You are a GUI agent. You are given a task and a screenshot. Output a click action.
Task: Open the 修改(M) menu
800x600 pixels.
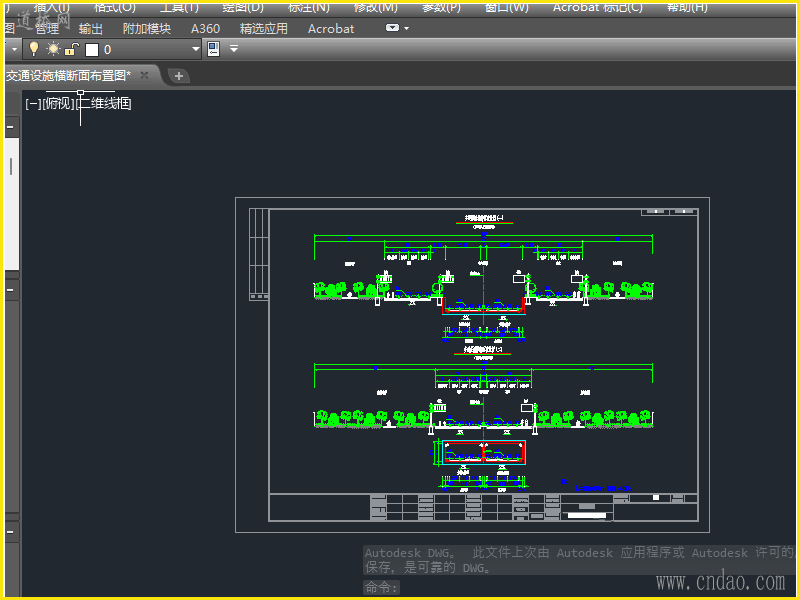[376, 8]
